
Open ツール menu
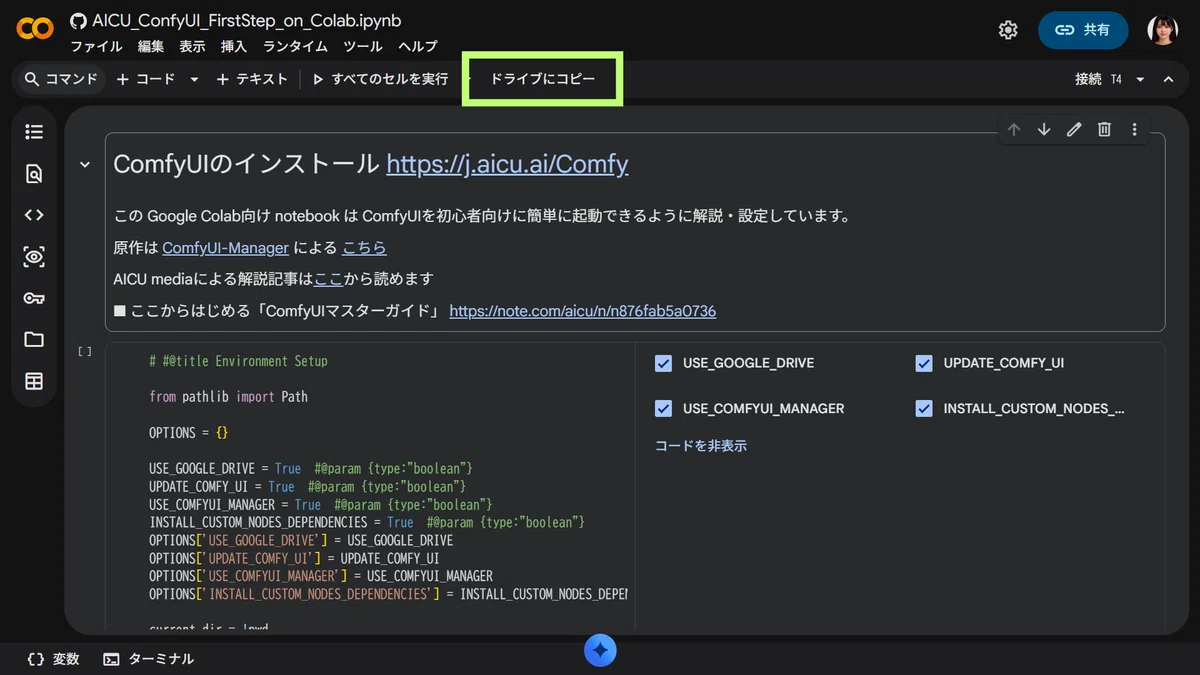pyautogui.click(x=362, y=46)
